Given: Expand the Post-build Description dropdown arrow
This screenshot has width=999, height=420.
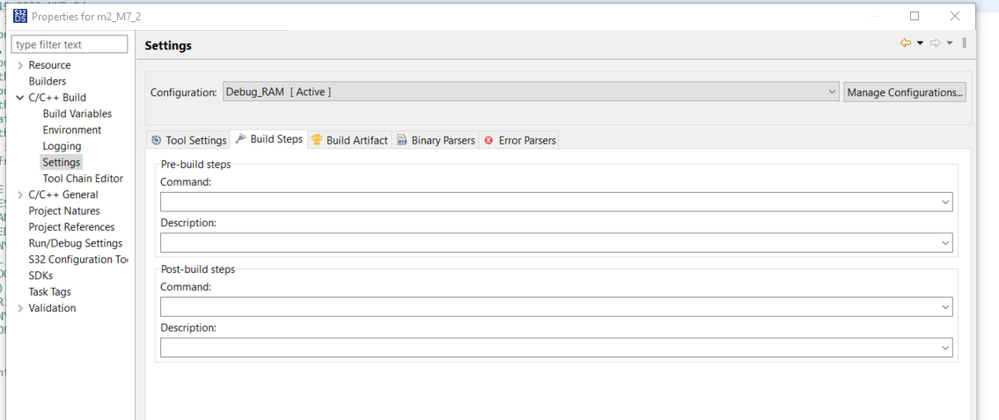Looking at the screenshot, I should click(945, 348).
